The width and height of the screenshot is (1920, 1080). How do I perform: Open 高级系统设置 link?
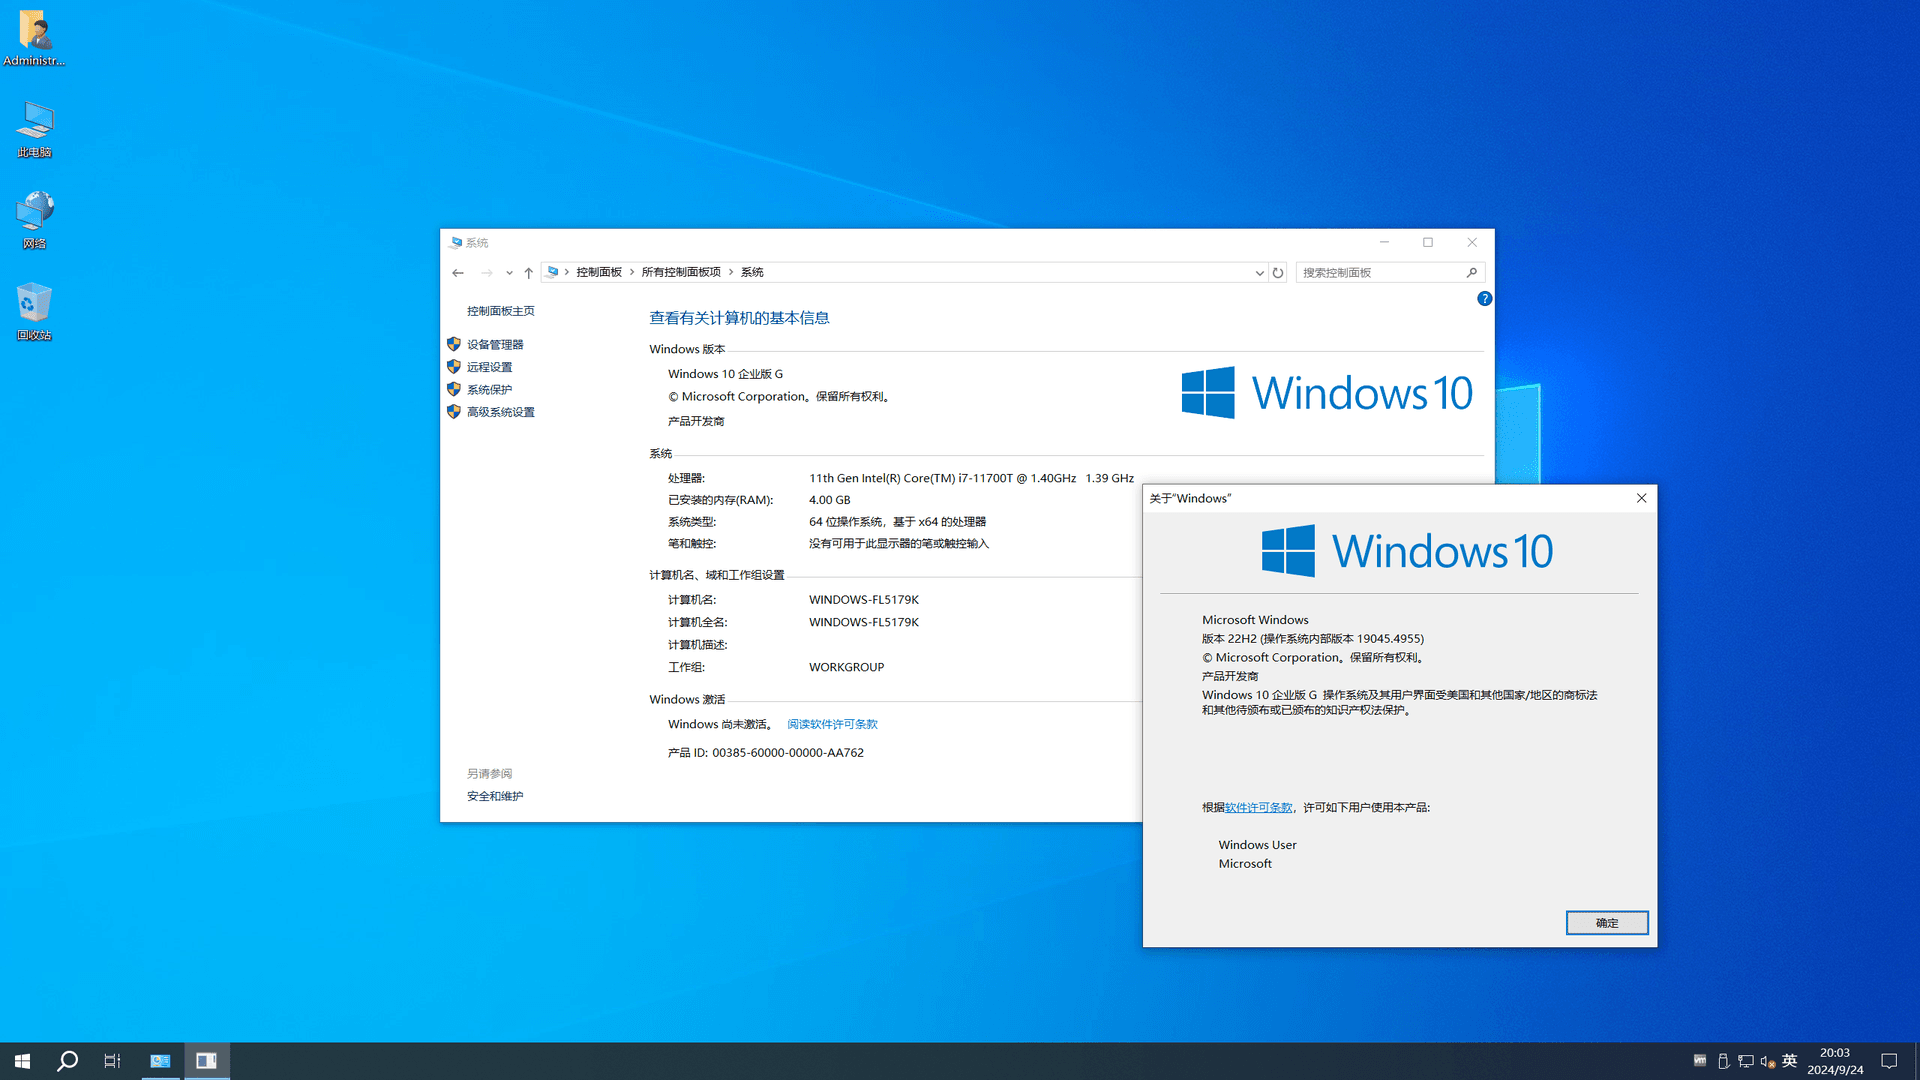tap(501, 412)
